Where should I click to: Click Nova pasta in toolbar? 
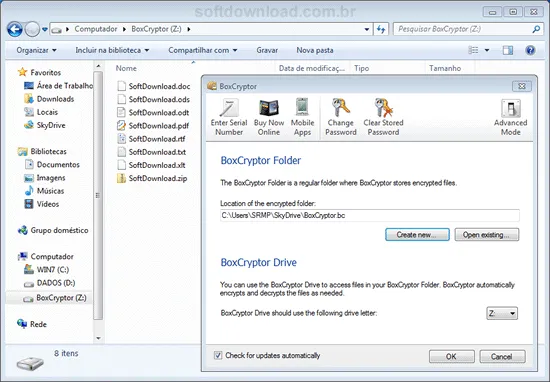pos(315,50)
